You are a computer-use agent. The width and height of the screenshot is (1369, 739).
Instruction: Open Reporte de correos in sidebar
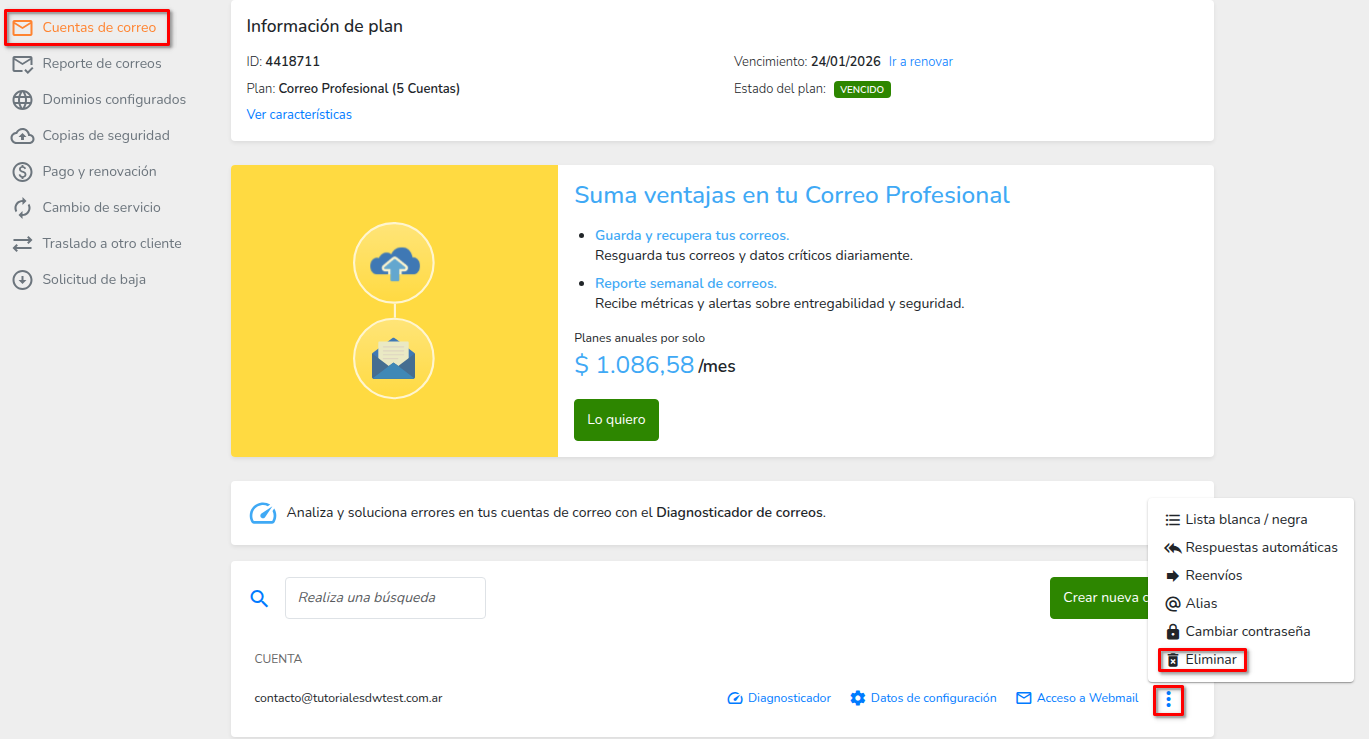101,64
